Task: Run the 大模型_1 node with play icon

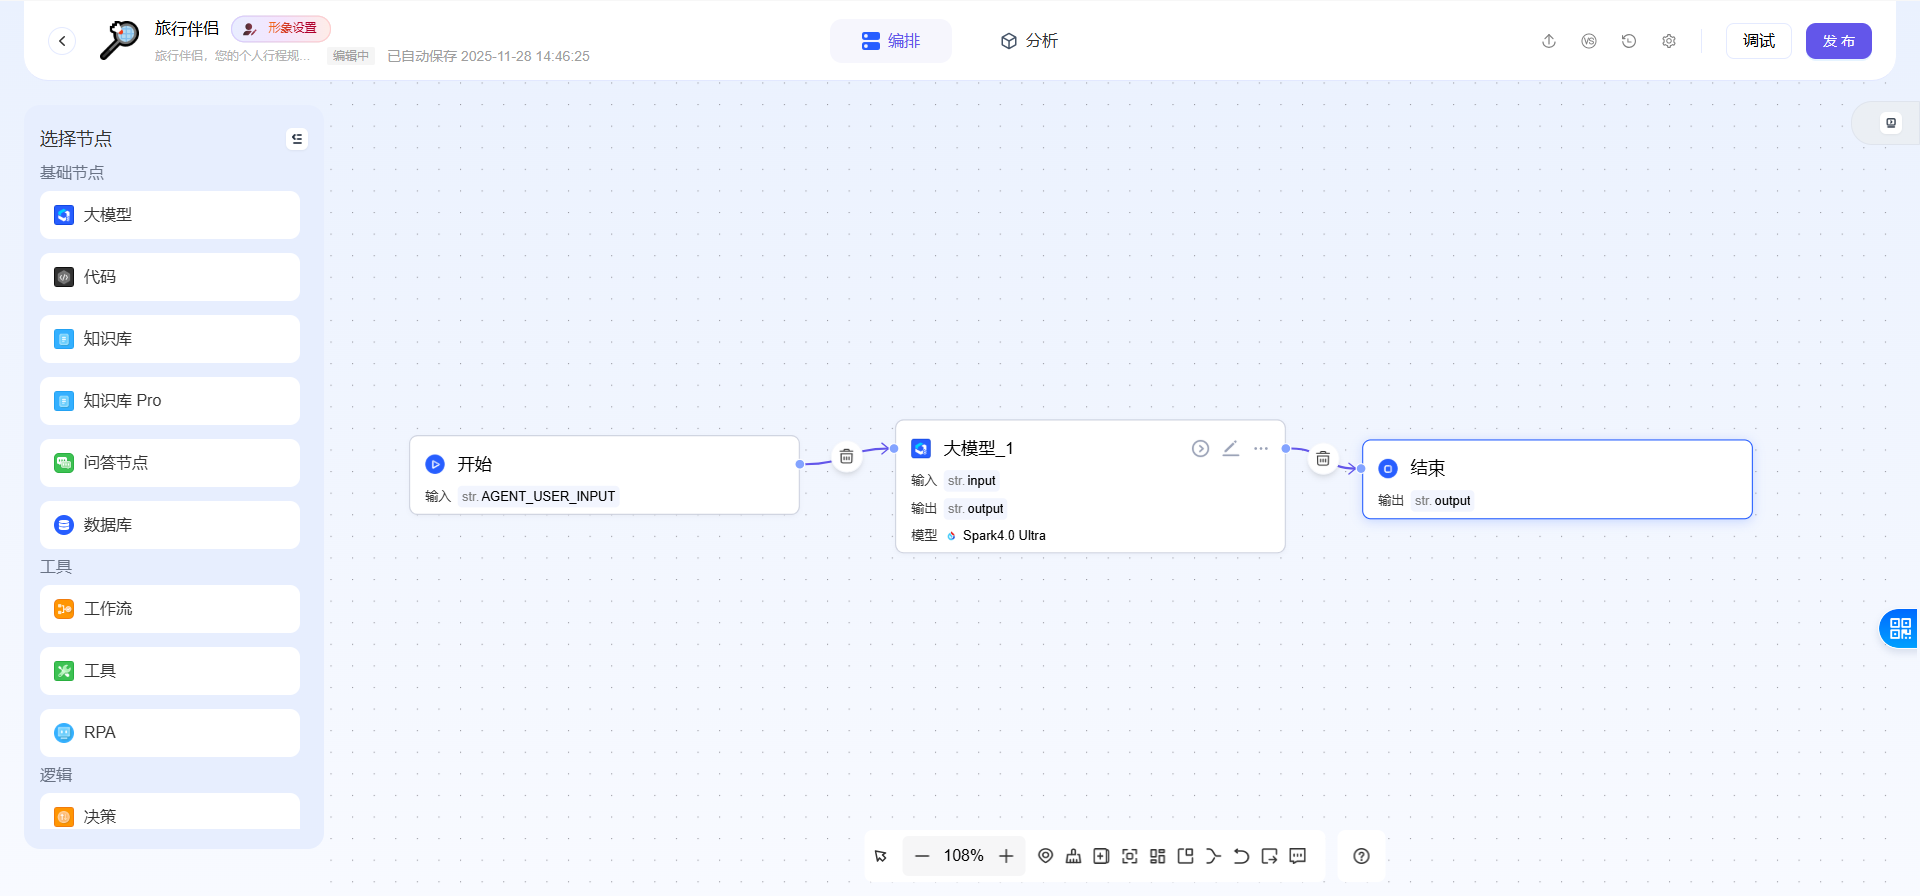Action: click(x=1200, y=449)
